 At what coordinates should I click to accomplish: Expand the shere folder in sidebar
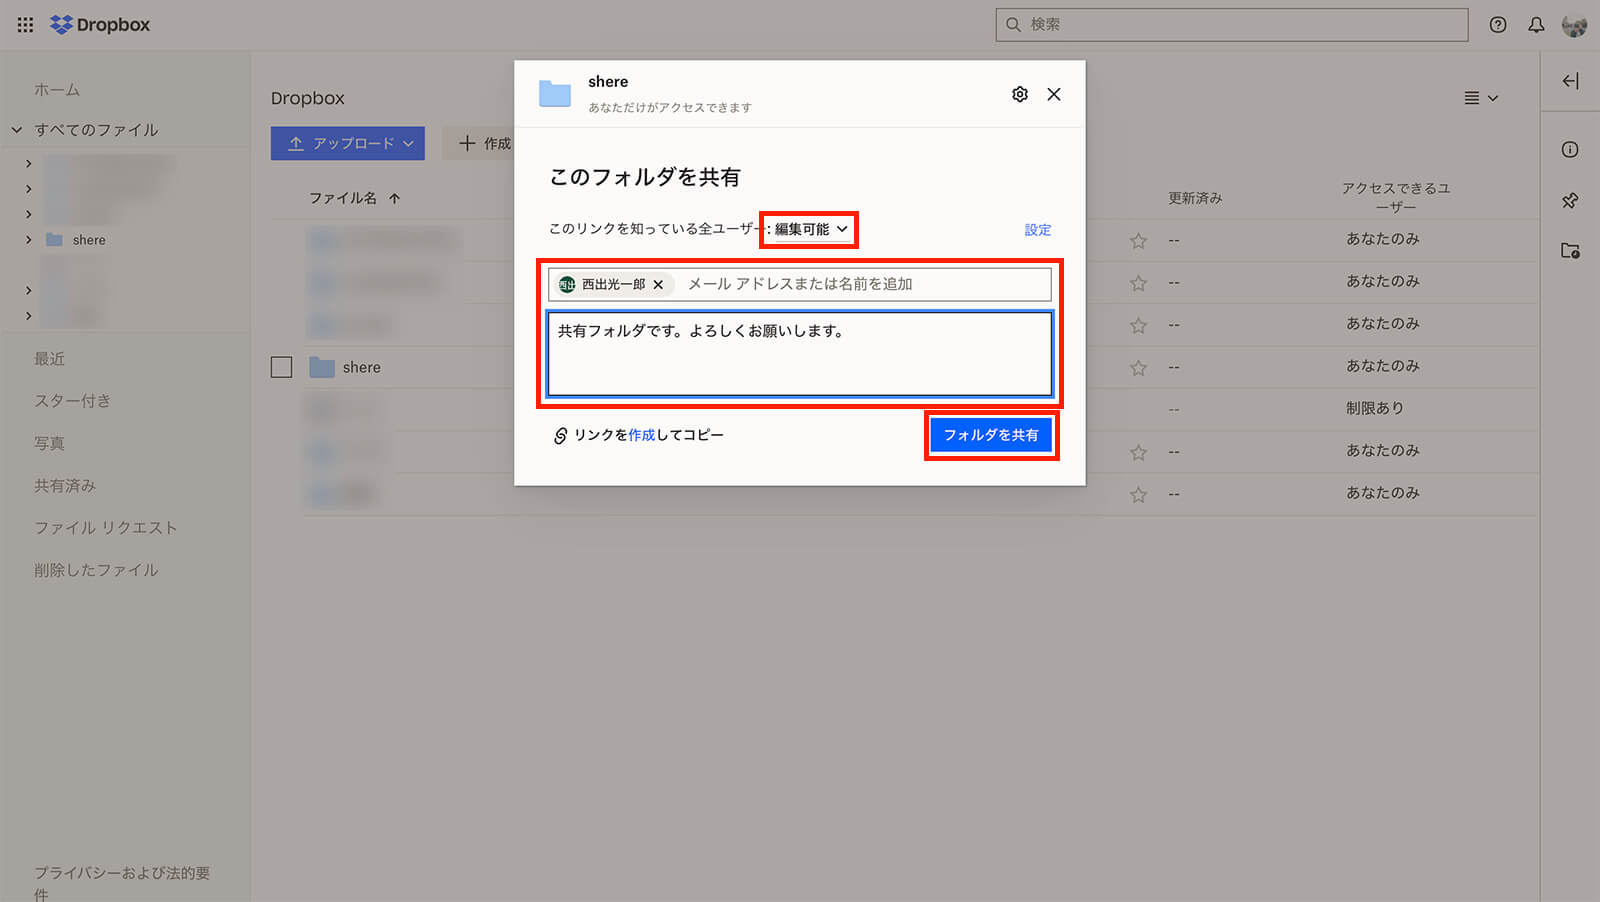pyautogui.click(x=28, y=240)
